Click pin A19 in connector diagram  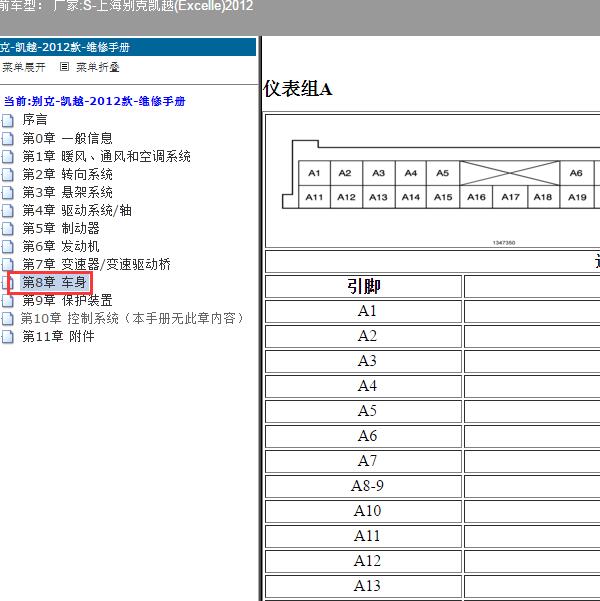pos(577,197)
